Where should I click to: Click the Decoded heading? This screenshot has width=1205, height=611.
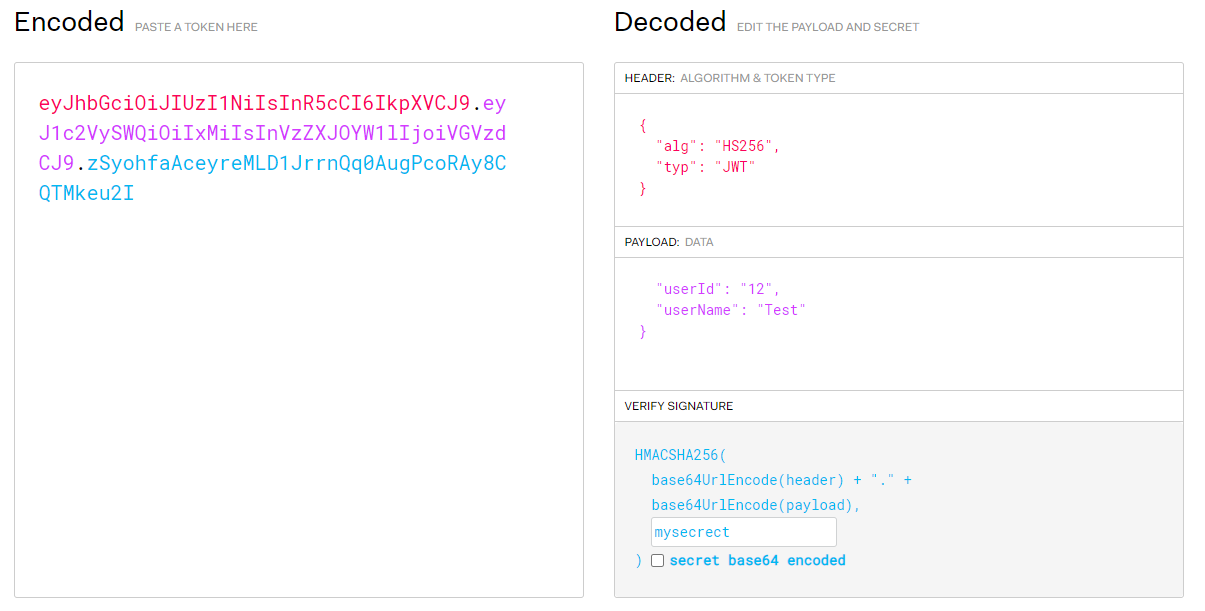[x=670, y=22]
